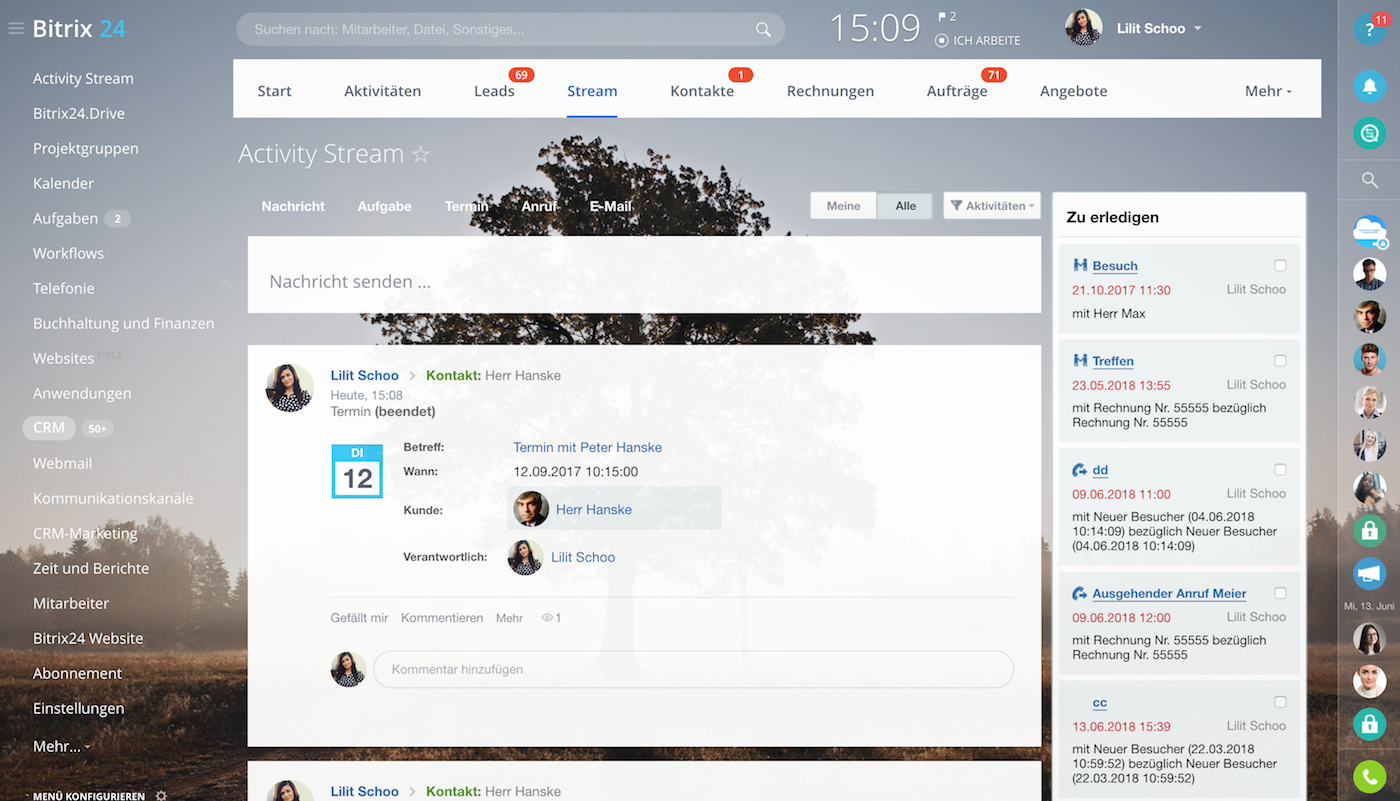Open the topmost contact avatar in right sidebar
This screenshot has height=801, width=1400.
click(x=1370, y=274)
